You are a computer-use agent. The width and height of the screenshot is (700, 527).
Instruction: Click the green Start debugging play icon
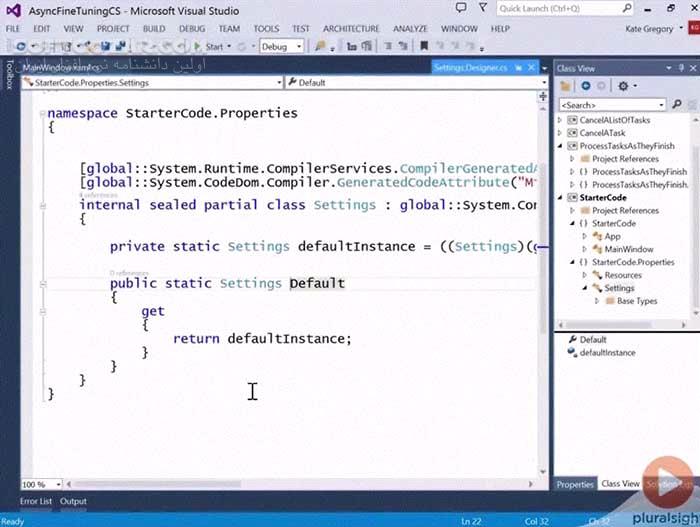(197, 46)
